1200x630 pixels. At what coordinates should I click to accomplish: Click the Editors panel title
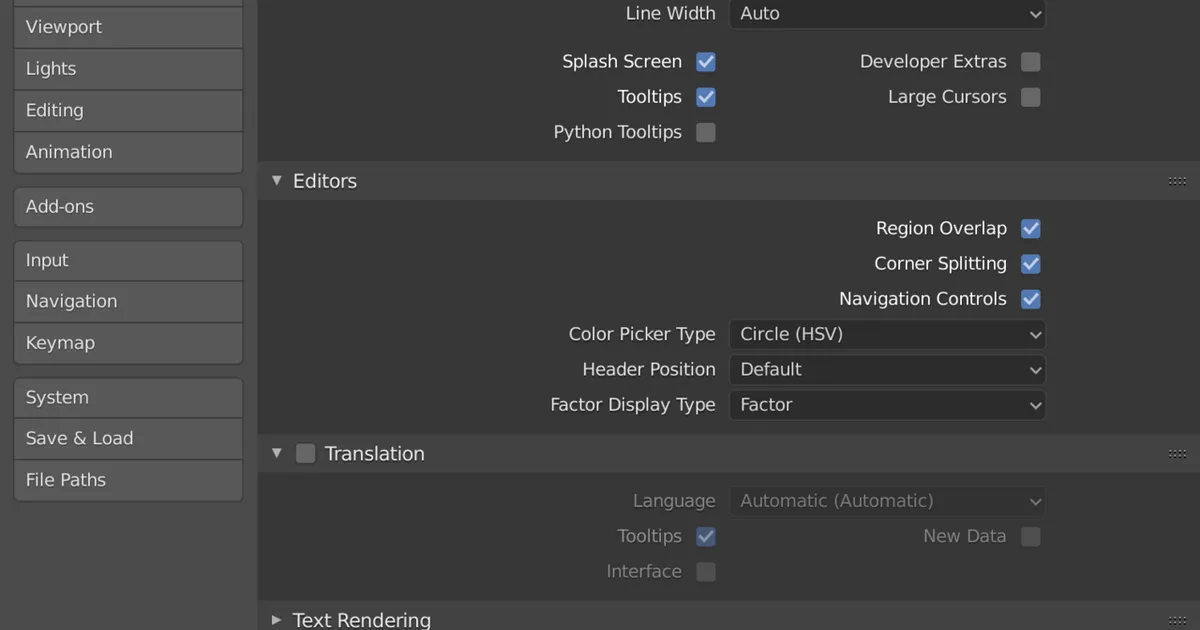[x=325, y=181]
